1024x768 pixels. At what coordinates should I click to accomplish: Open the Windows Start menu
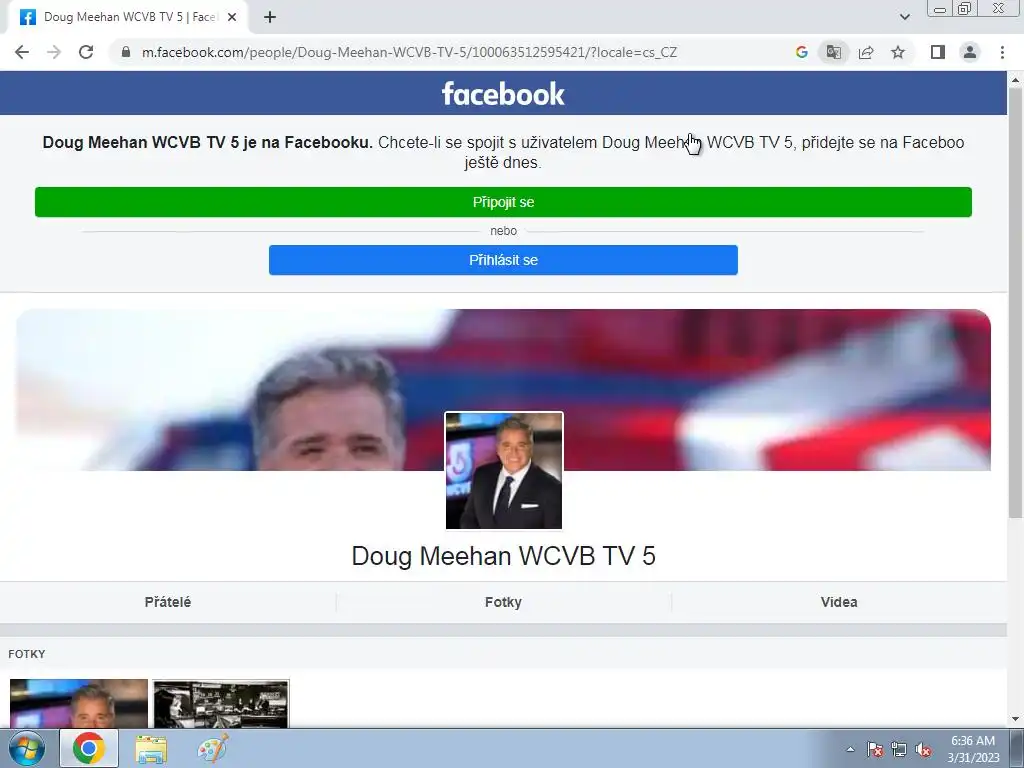(27, 748)
